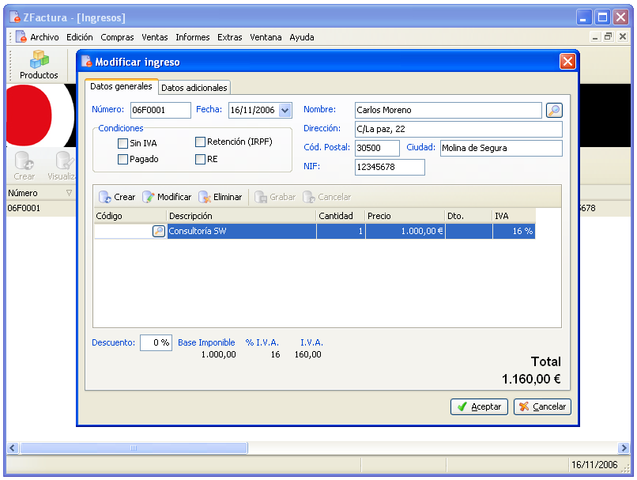
Task: Click the Aceptar button
Action: [x=479, y=406]
